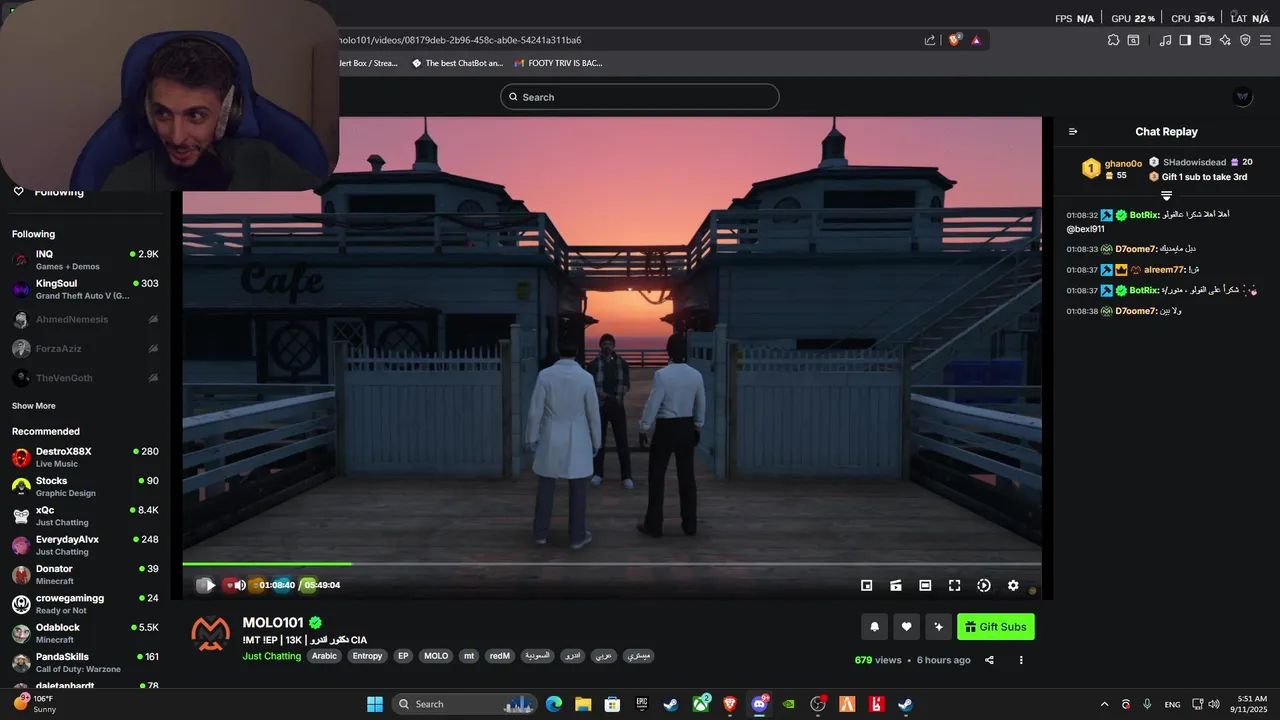This screenshot has height=720, width=1280.
Task: Open the clip creation tool
Action: point(896,585)
